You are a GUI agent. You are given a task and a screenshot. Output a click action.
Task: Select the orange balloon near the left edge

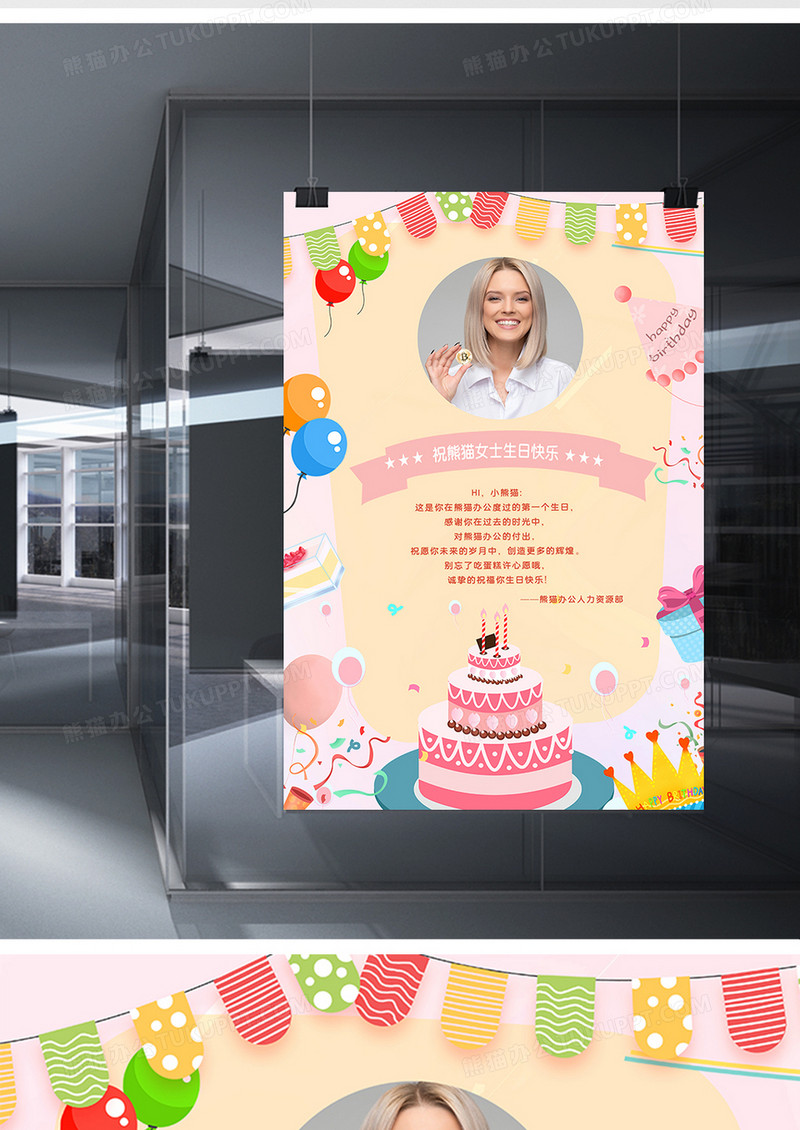(307, 397)
